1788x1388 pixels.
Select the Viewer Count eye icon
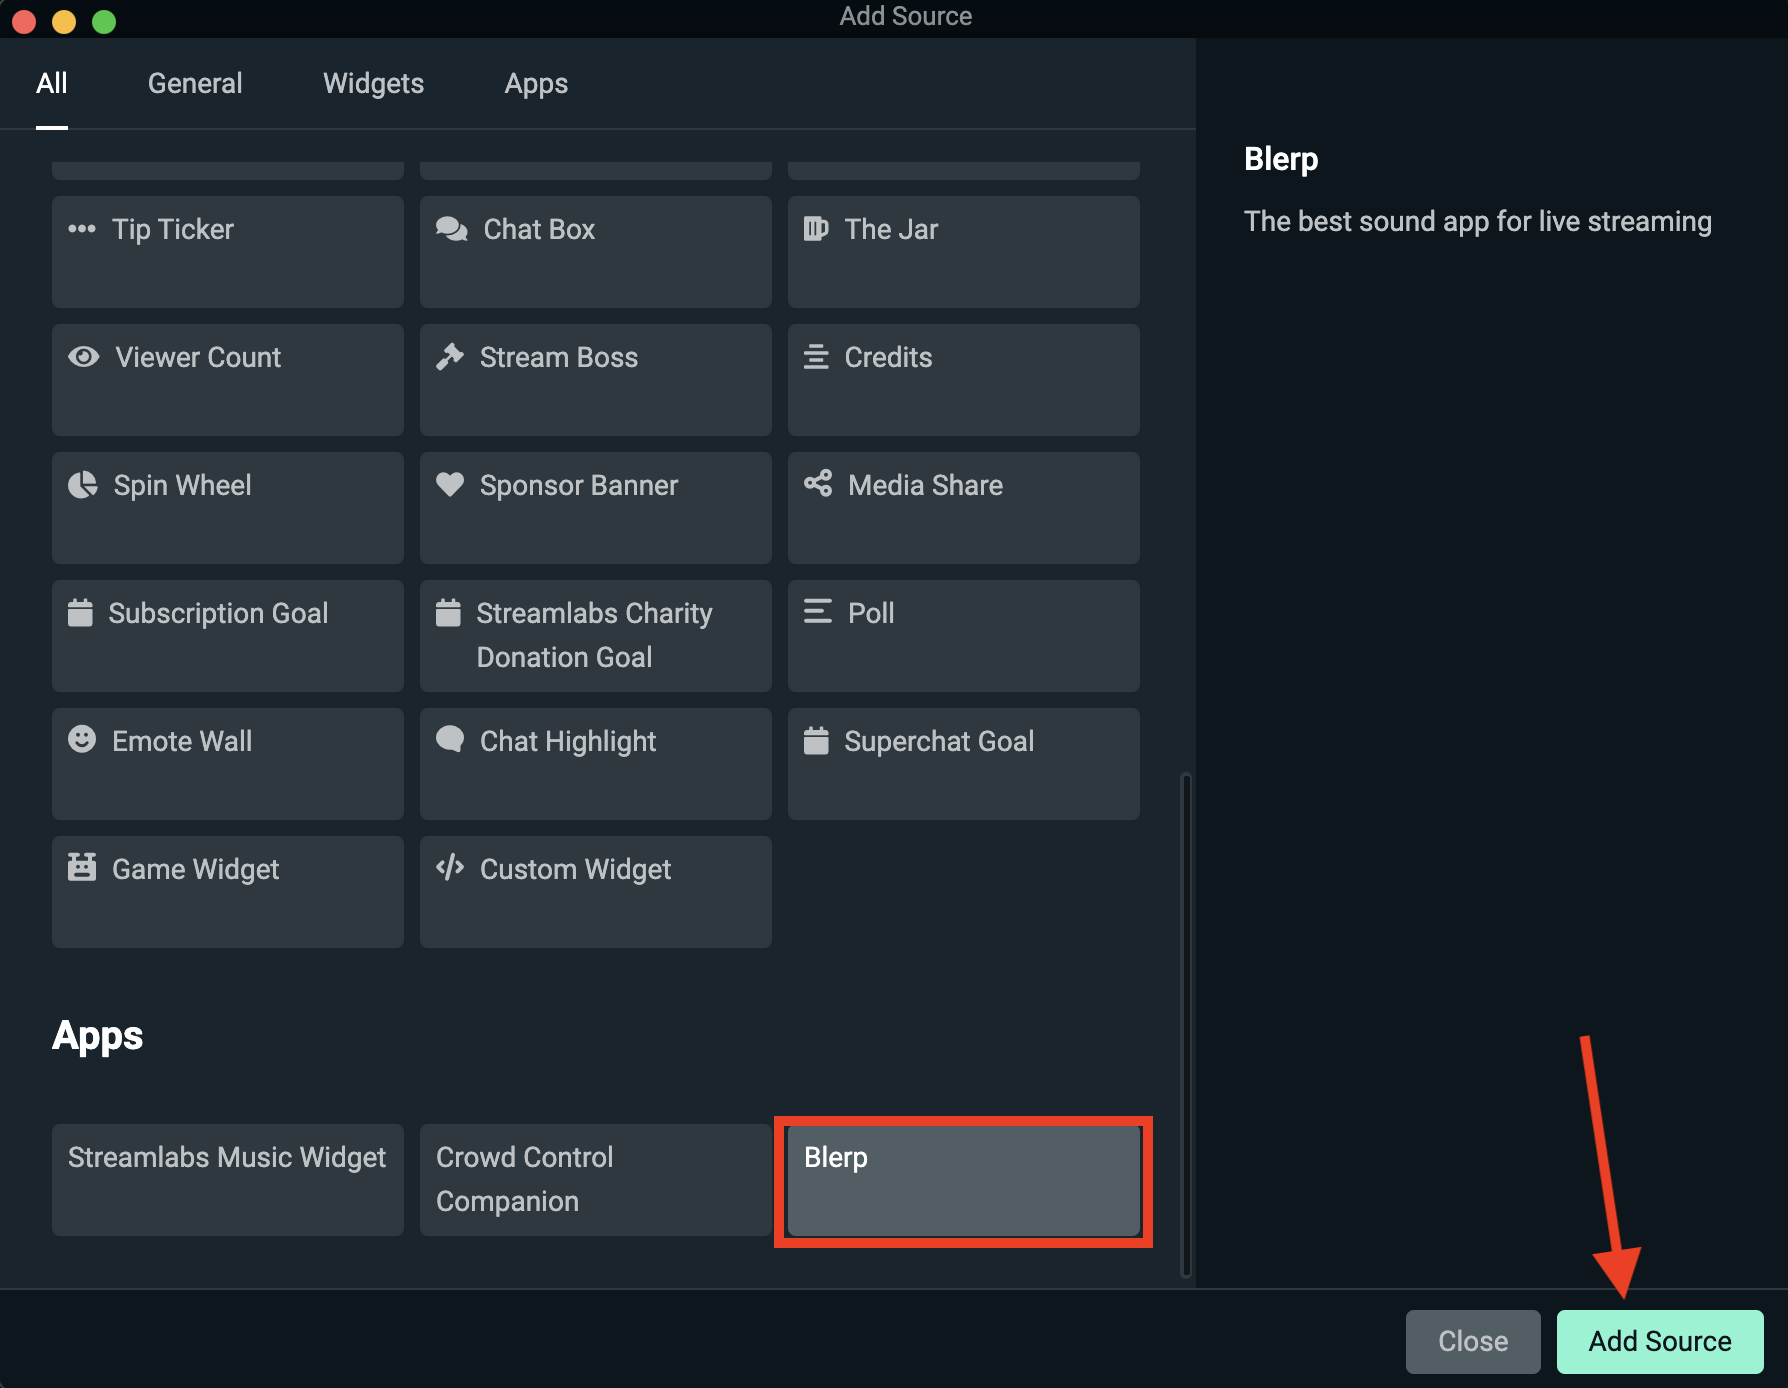click(x=84, y=357)
